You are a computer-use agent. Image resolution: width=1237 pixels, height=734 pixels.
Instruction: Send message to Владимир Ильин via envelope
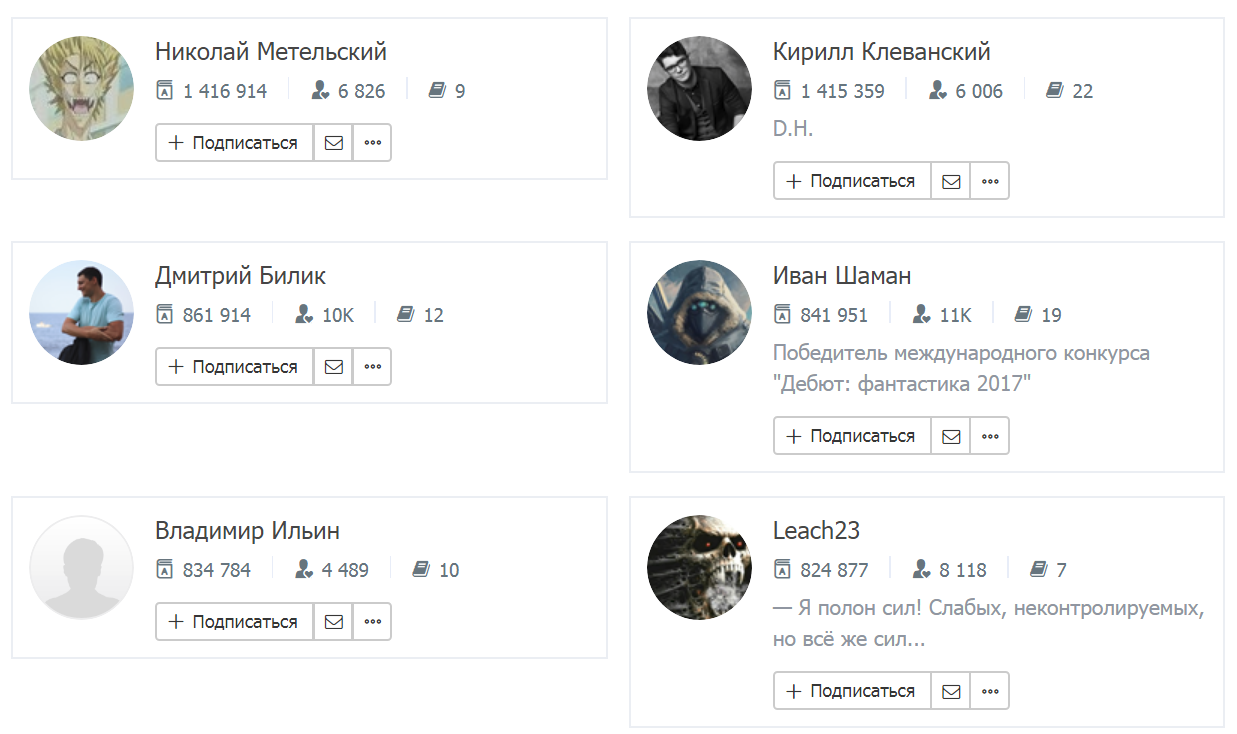[333, 622]
